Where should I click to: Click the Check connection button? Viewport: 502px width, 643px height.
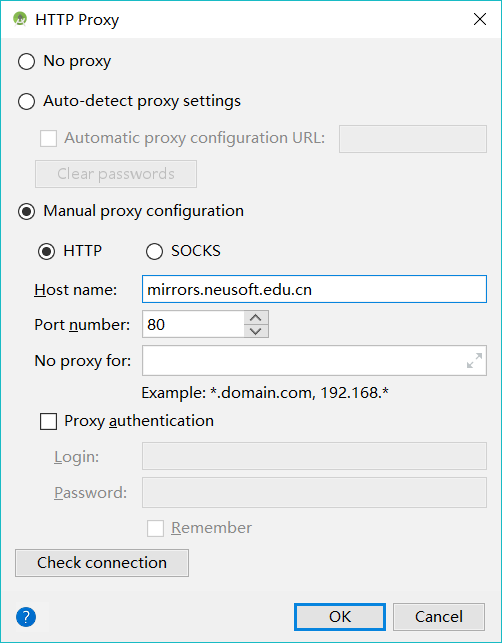[x=102, y=563]
